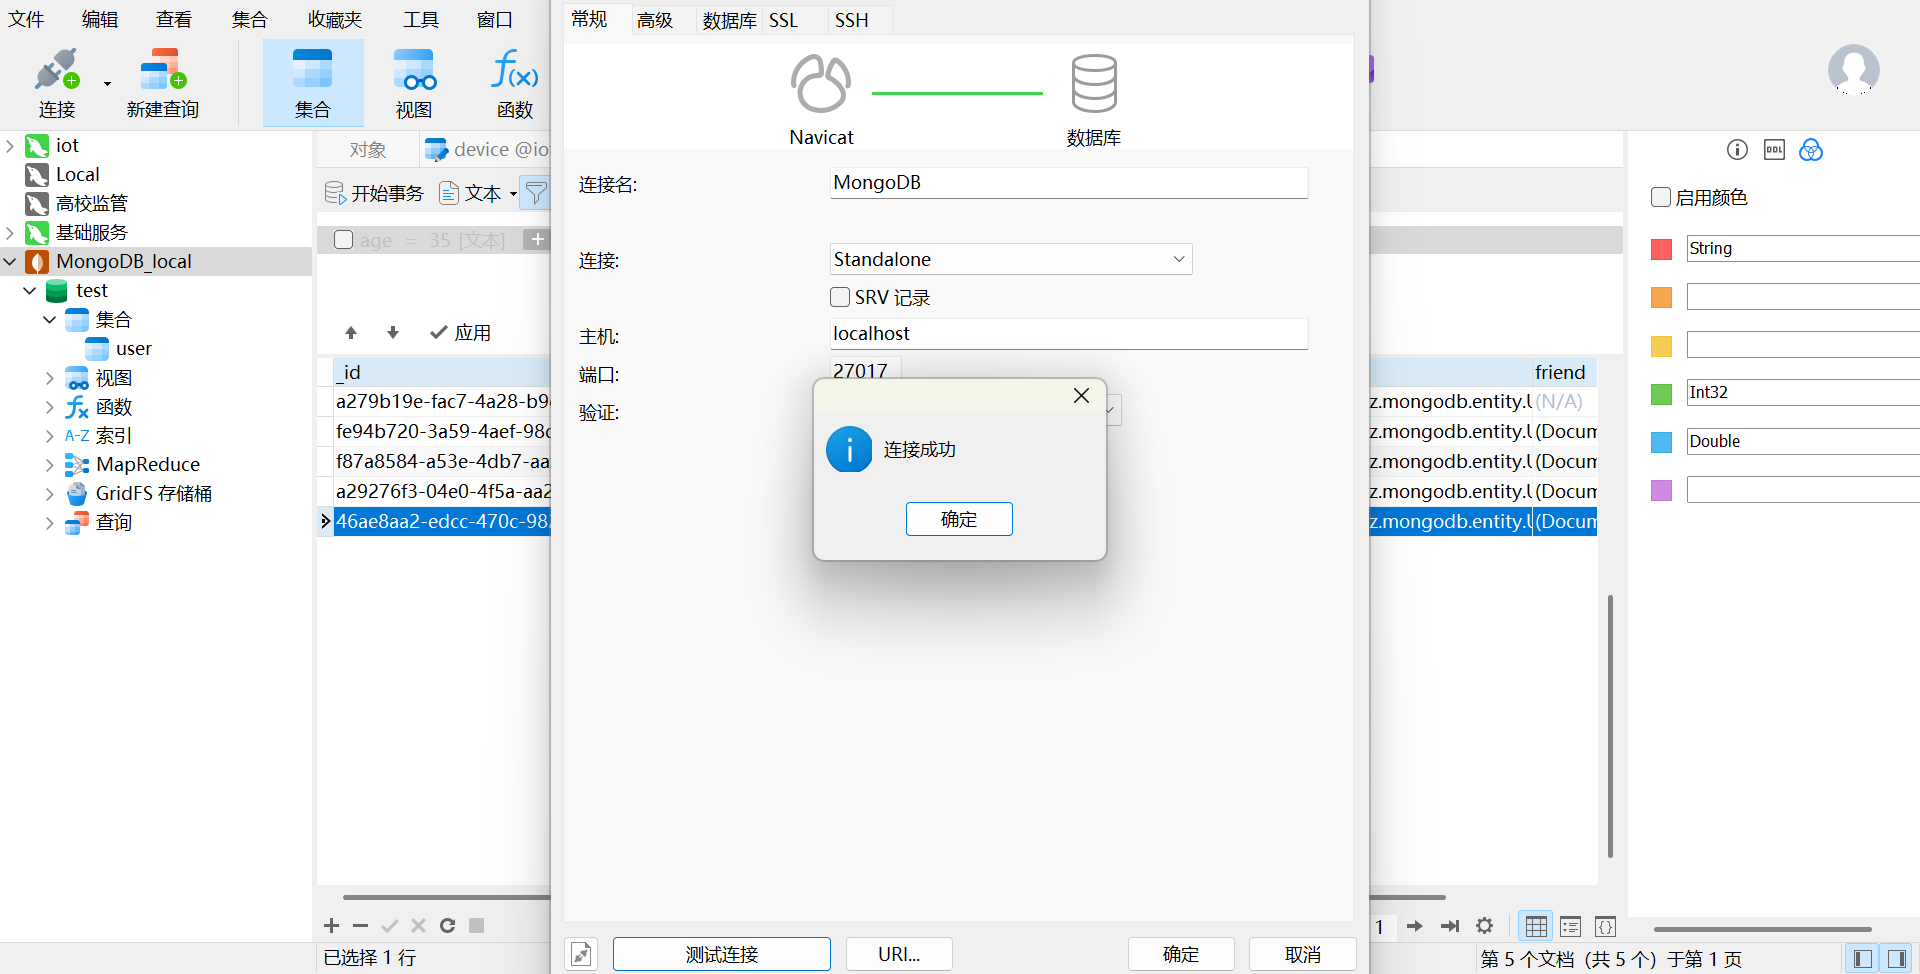Toggle left sidebar pane icon
The image size is (1920, 974).
pos(1862,959)
